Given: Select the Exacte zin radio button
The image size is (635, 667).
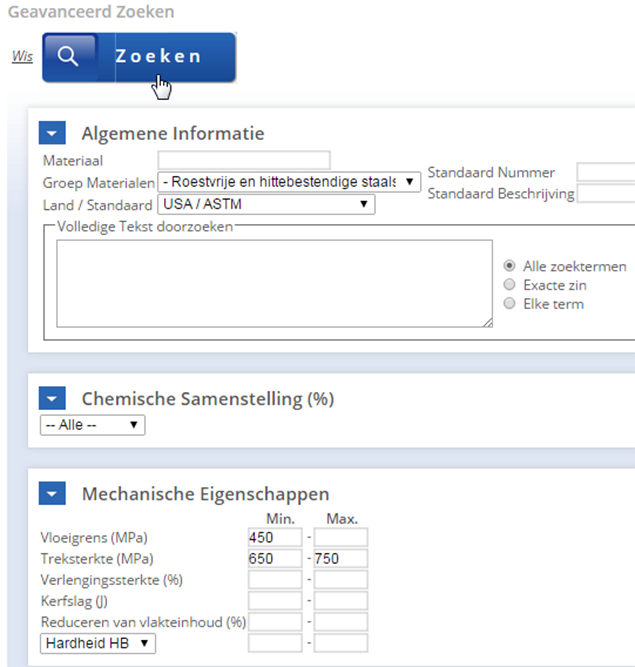Looking at the screenshot, I should (x=509, y=285).
